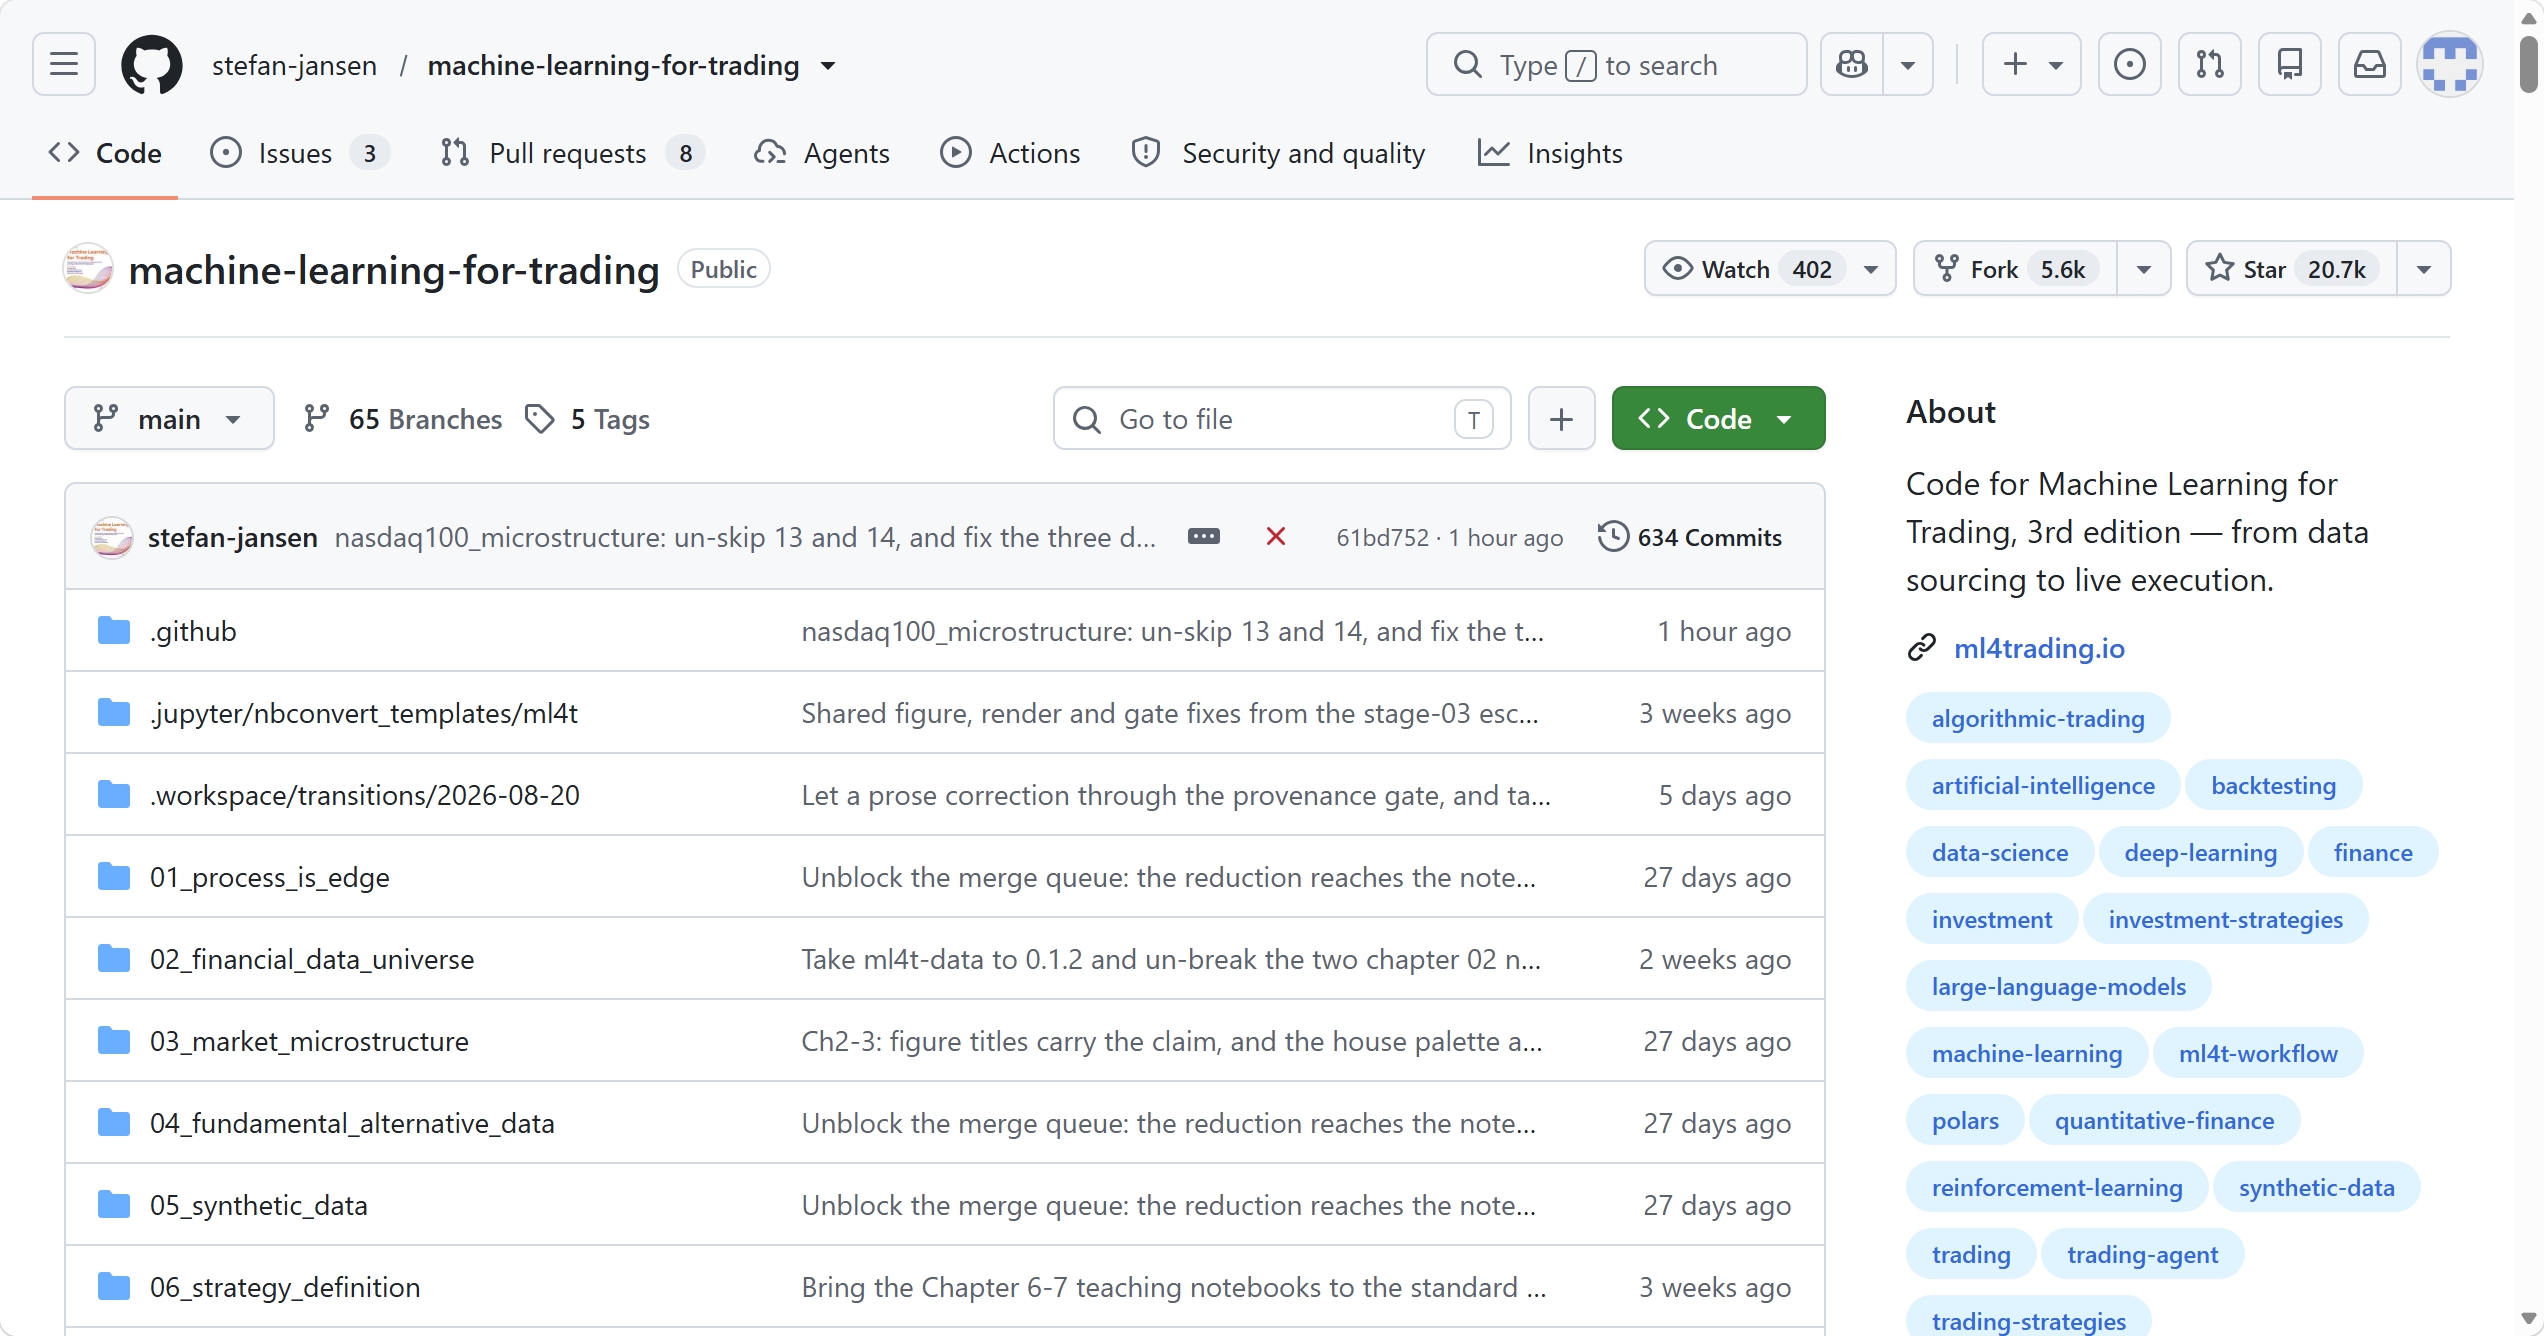Open your pull requests icon in header
This screenshot has height=1336, width=2544.
(x=2210, y=64)
